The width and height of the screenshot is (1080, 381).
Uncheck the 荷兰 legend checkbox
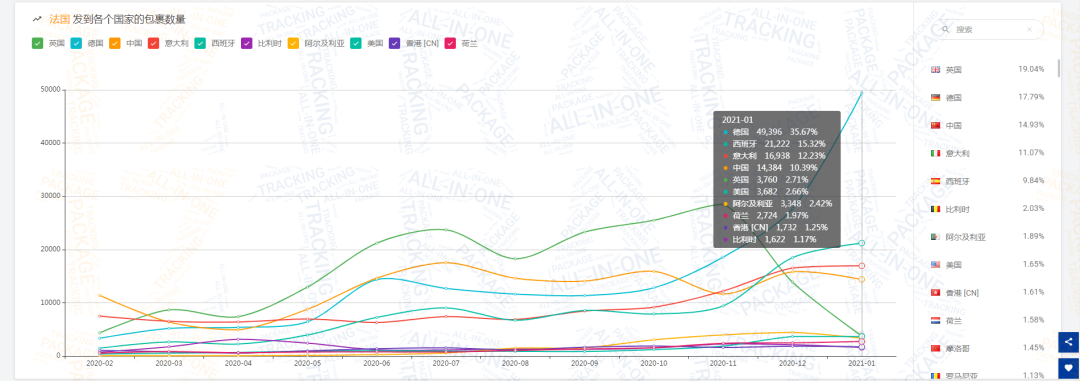click(x=450, y=43)
